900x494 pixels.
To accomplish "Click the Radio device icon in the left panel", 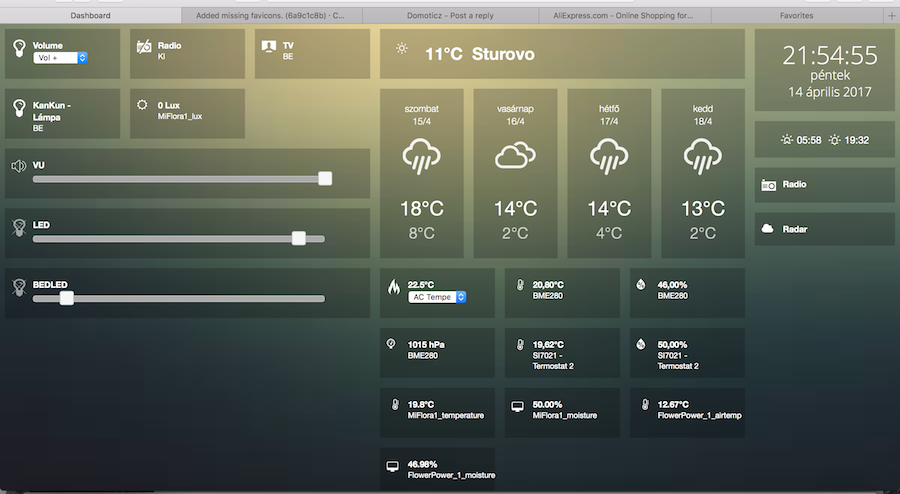I will tap(143, 47).
